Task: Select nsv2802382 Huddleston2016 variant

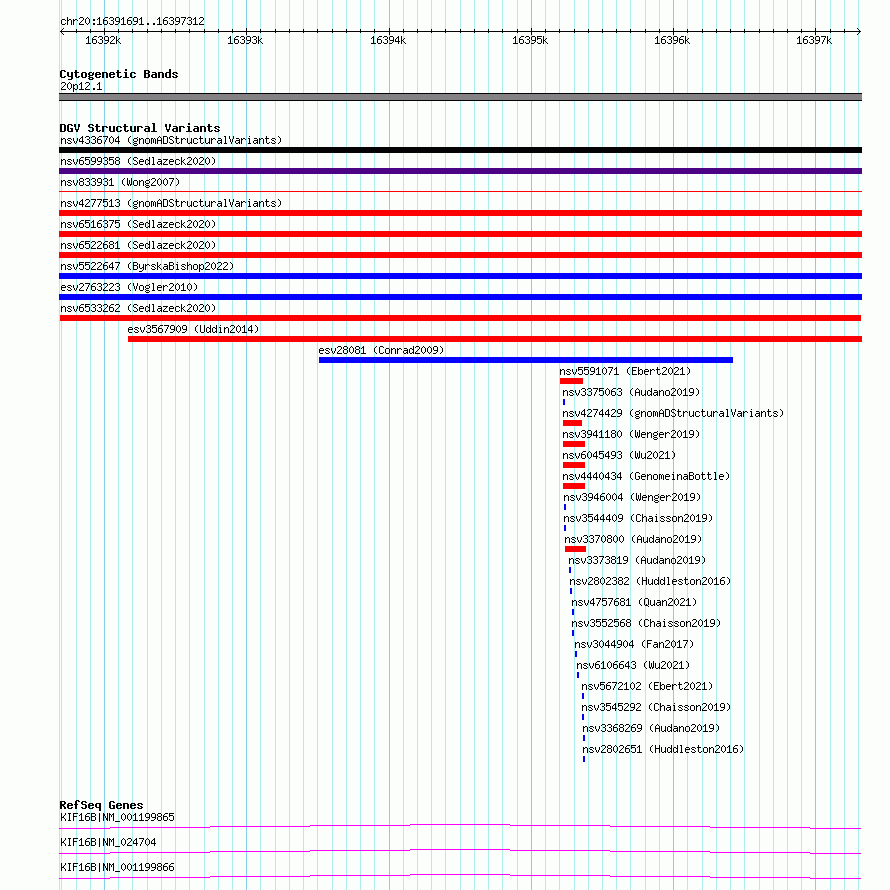Action: (650, 581)
